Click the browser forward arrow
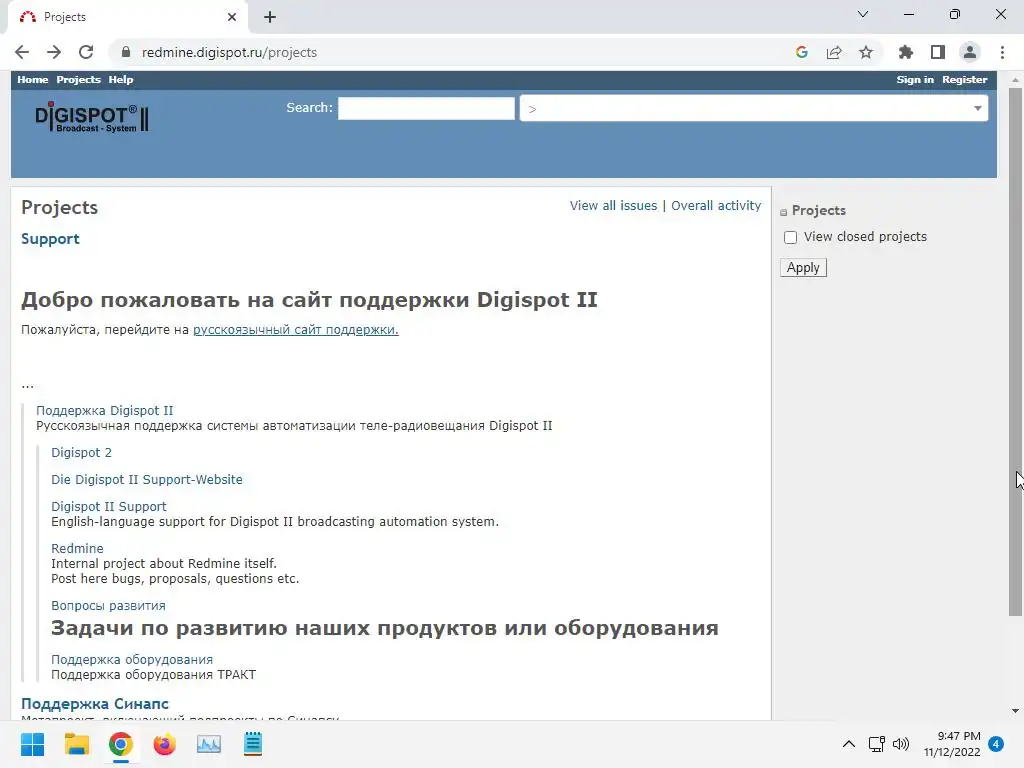This screenshot has width=1024, height=768. click(x=54, y=52)
